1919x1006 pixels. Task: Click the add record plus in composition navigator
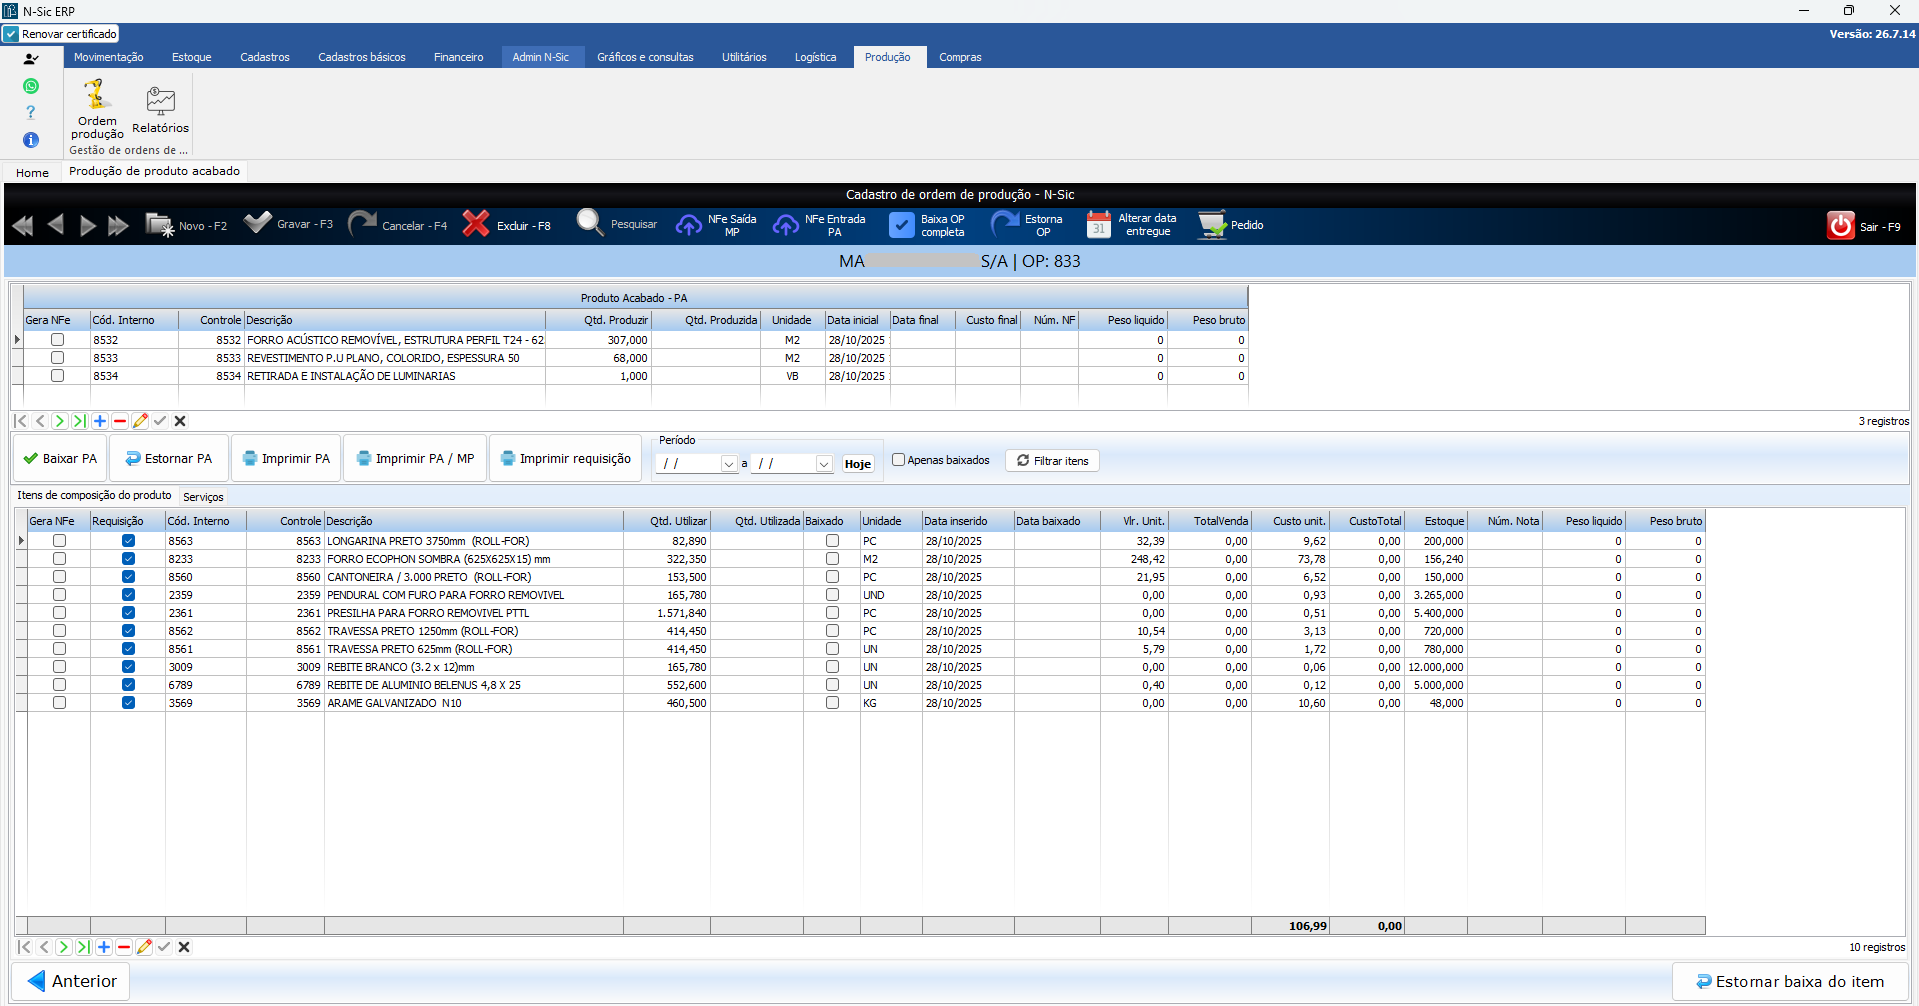pos(104,947)
